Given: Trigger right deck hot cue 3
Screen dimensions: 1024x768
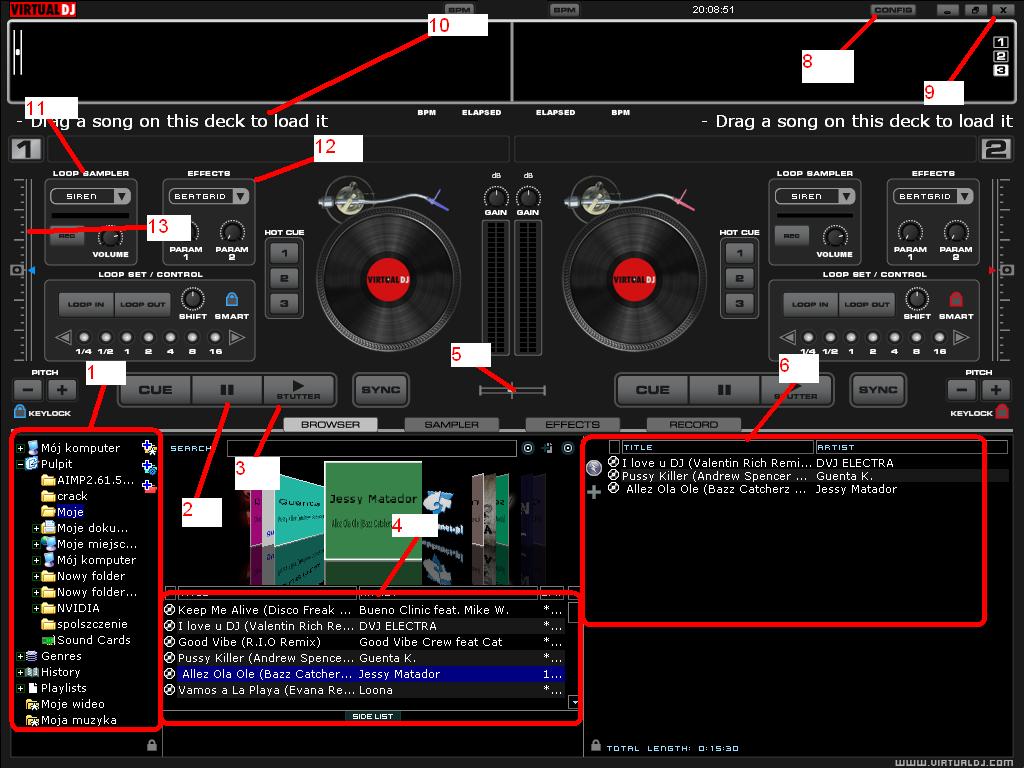Looking at the screenshot, I should click(739, 304).
